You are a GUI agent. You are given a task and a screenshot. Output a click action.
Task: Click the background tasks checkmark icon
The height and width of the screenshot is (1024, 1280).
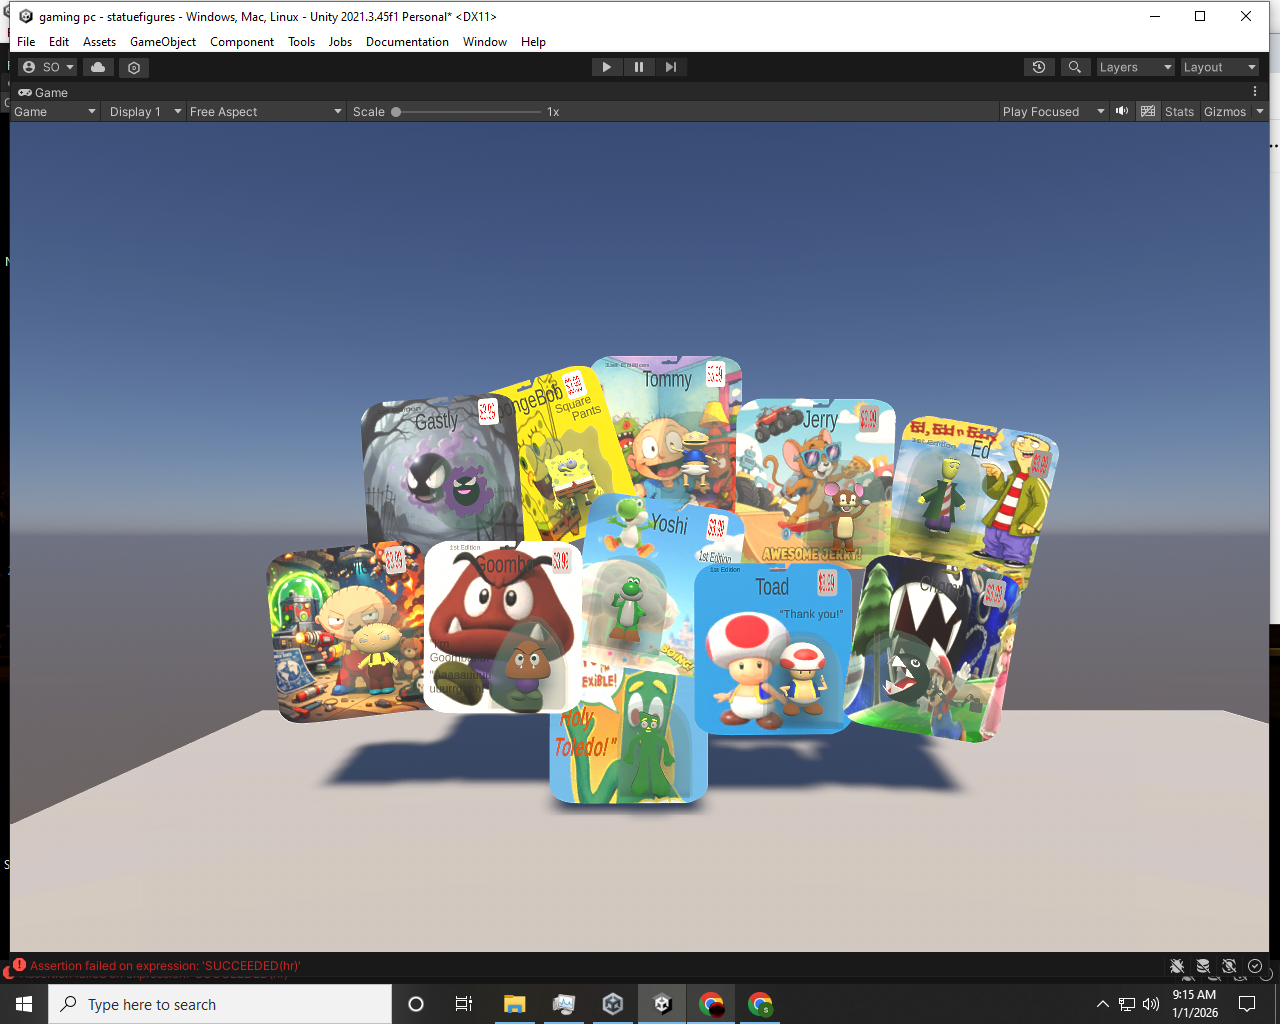point(1255,966)
